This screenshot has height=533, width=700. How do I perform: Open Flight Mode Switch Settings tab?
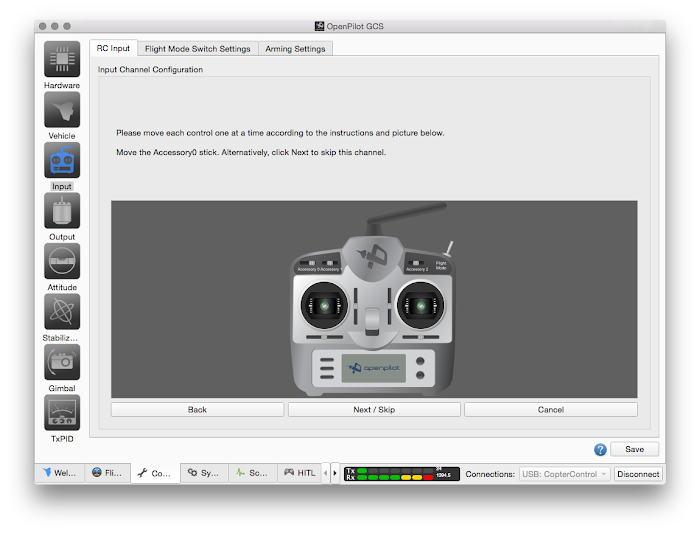click(x=197, y=49)
